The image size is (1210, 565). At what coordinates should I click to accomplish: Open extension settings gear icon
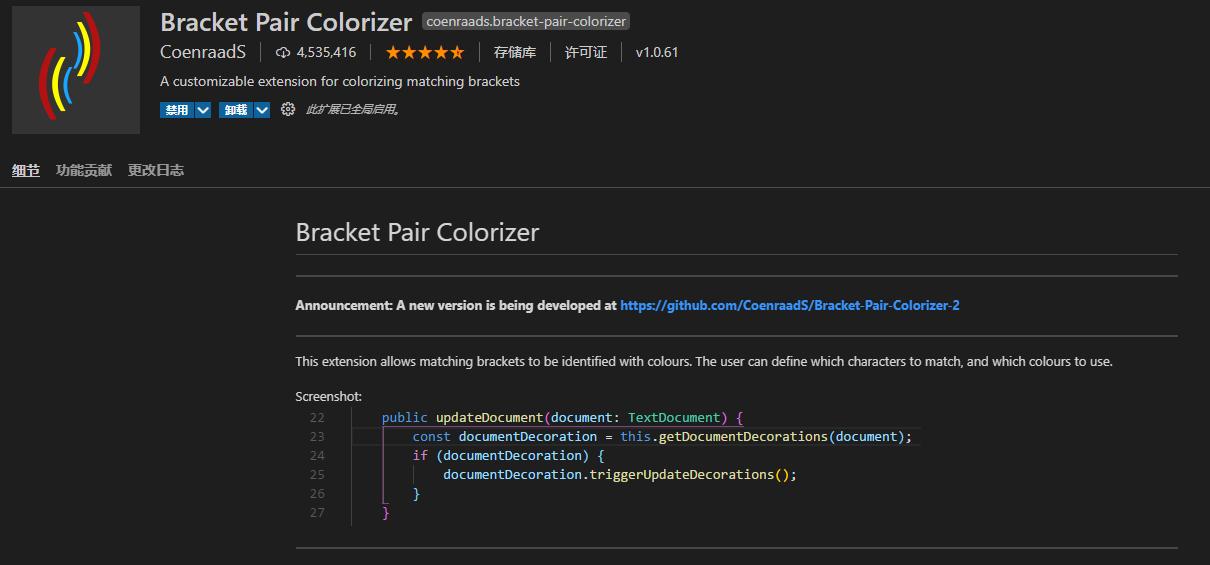point(288,109)
